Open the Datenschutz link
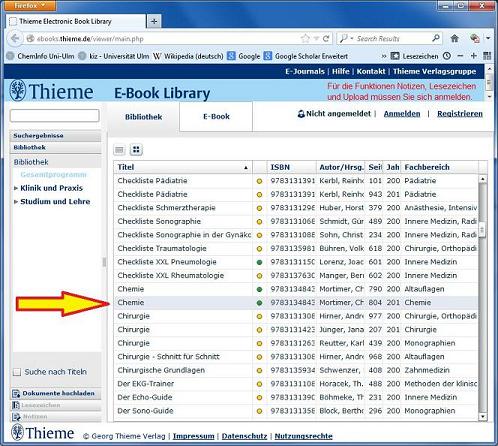 point(244,436)
